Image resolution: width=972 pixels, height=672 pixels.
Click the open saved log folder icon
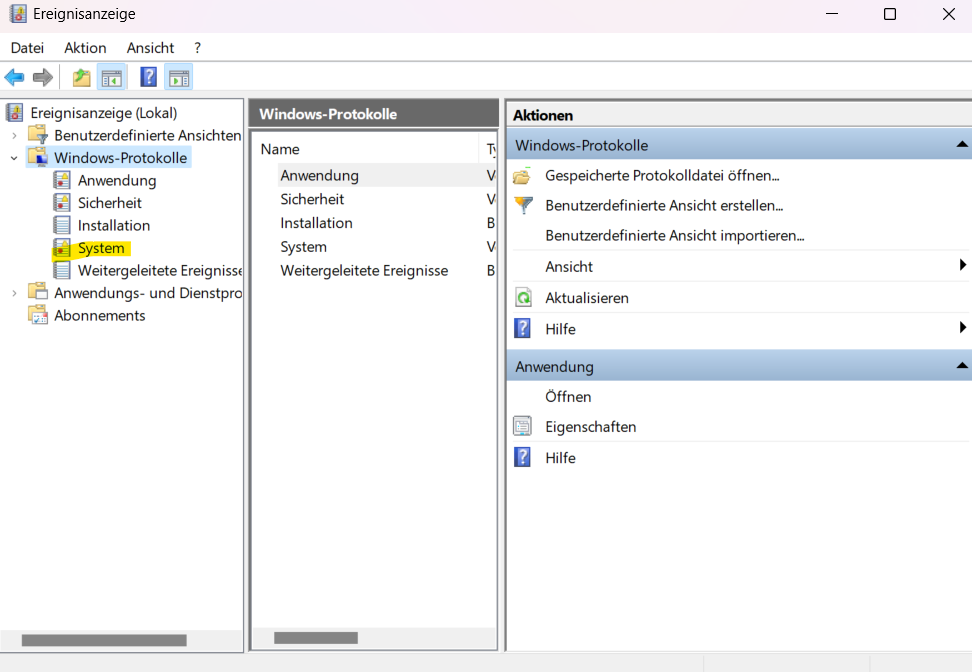click(x=523, y=176)
